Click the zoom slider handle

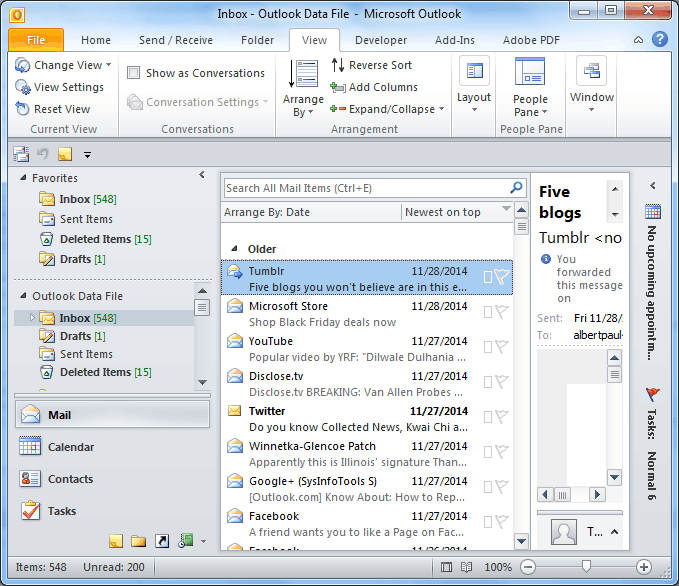[x=586, y=566]
